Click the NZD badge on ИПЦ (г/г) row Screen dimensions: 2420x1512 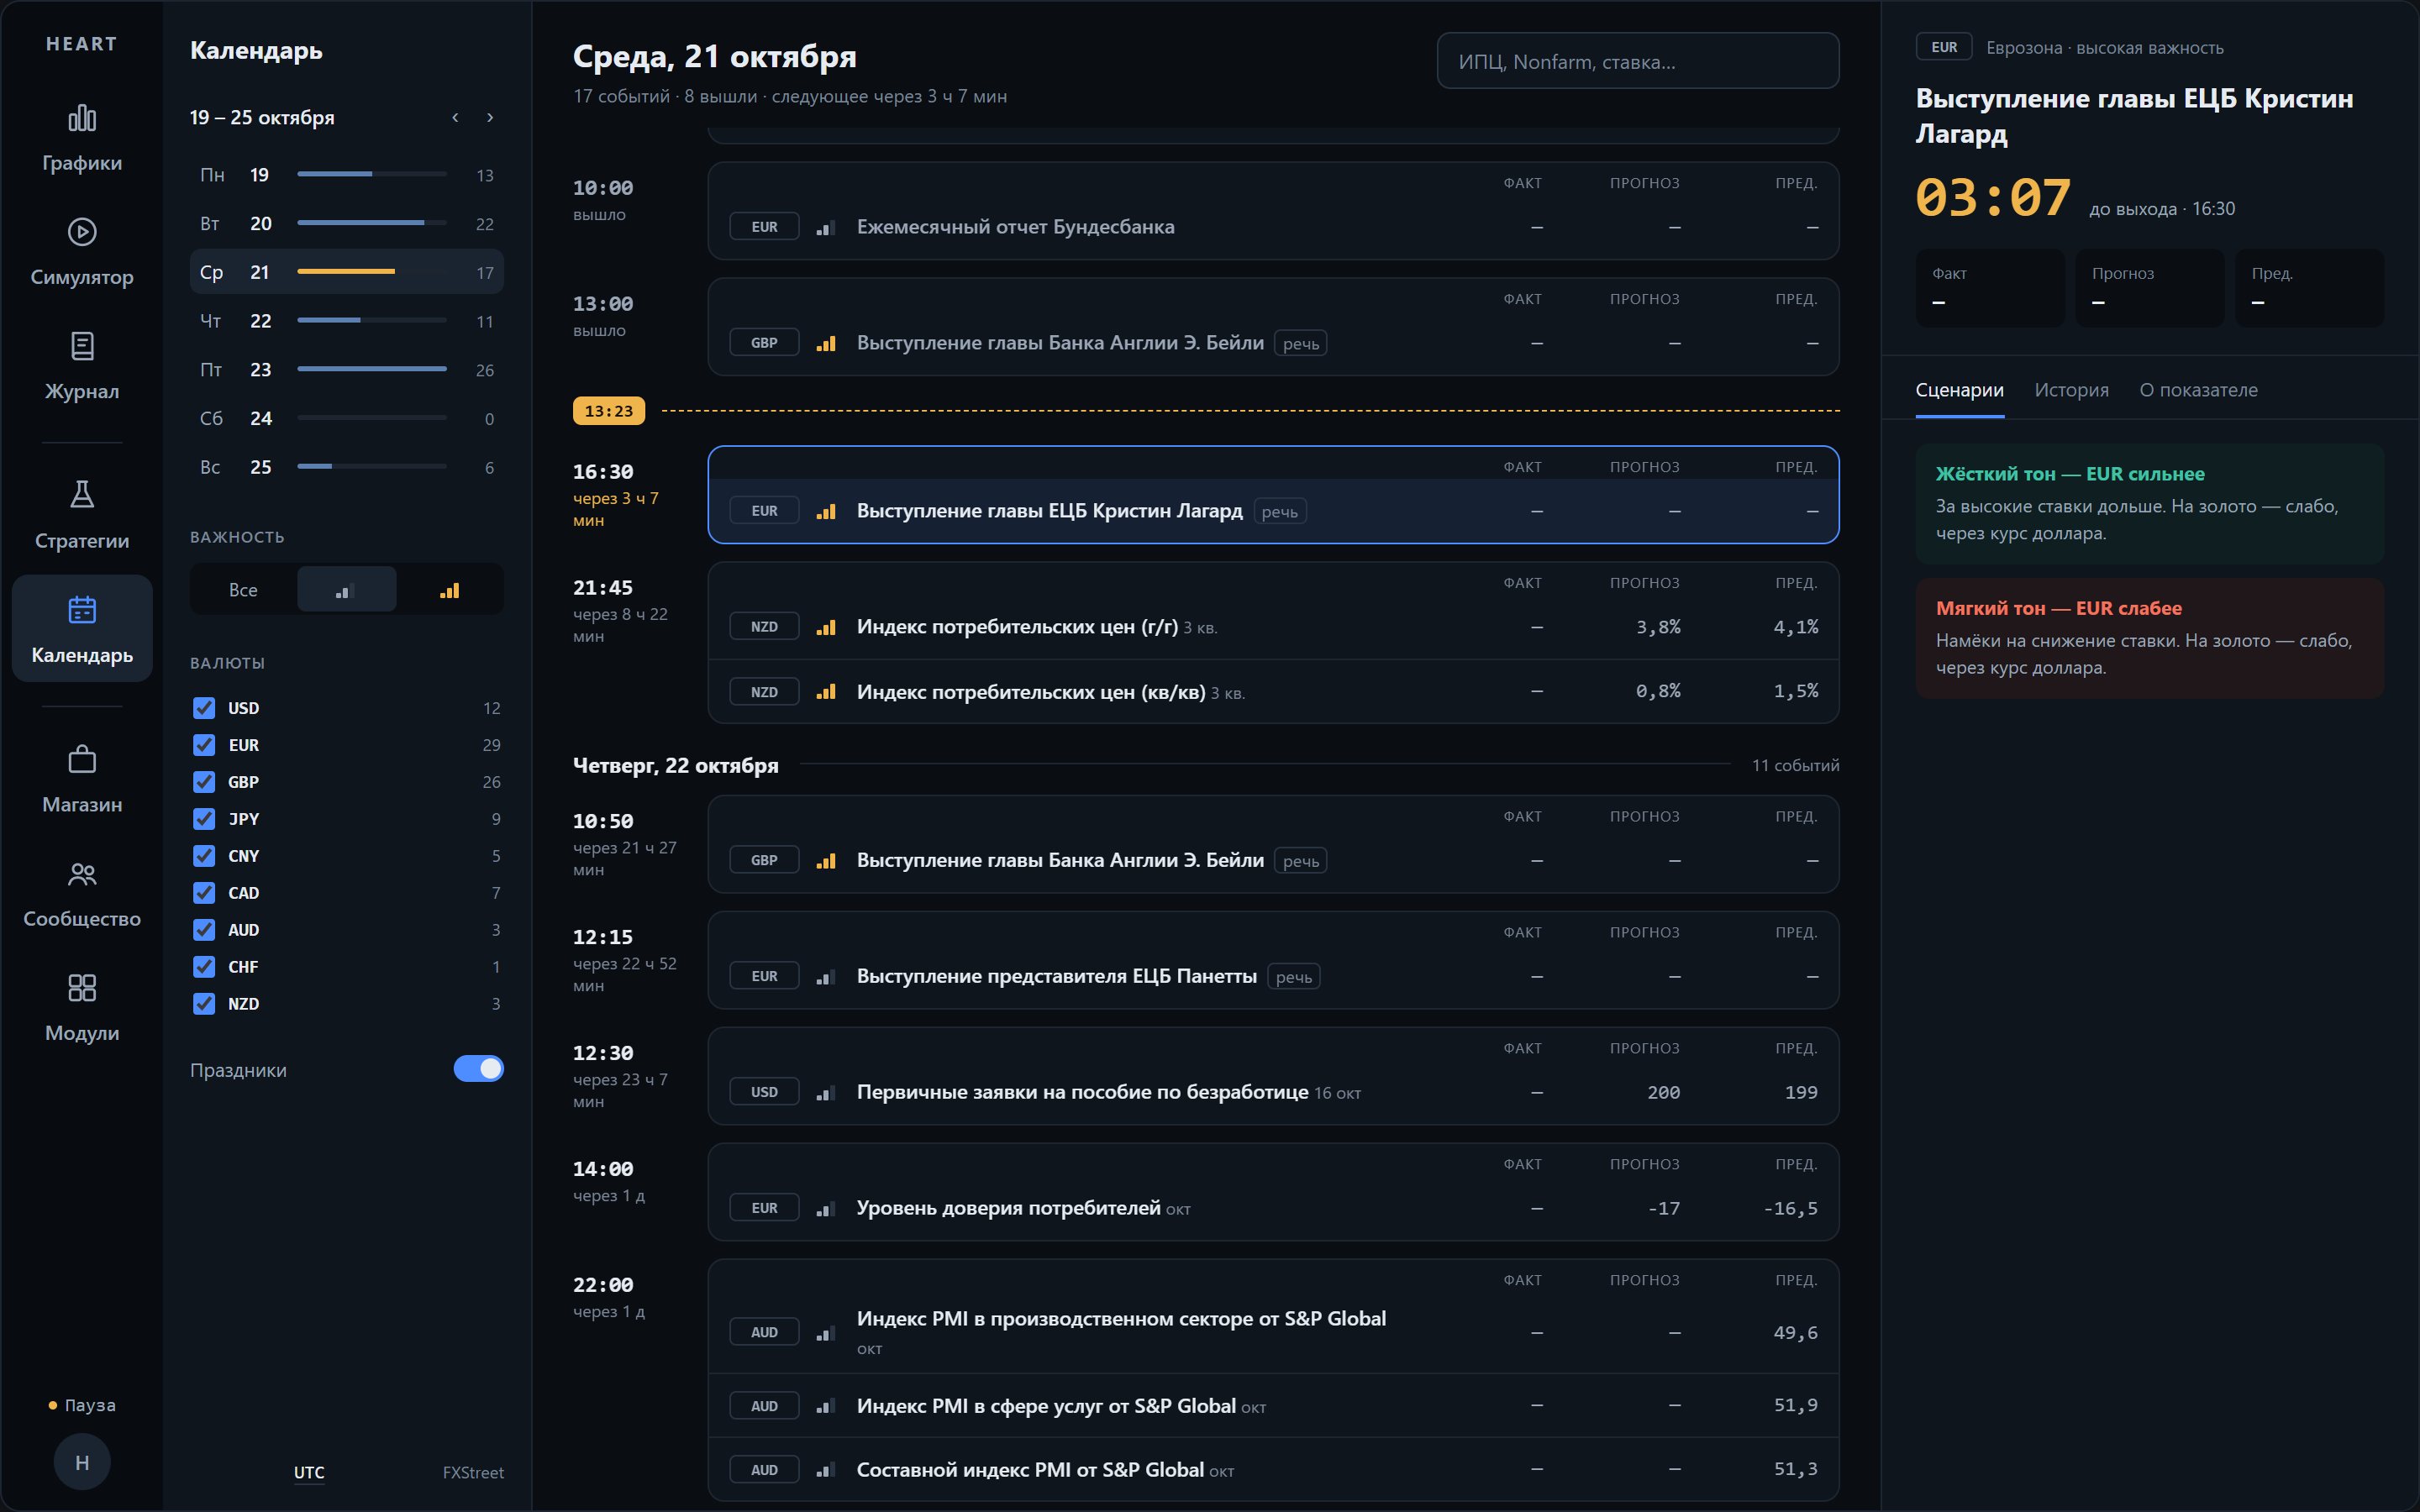coord(764,626)
